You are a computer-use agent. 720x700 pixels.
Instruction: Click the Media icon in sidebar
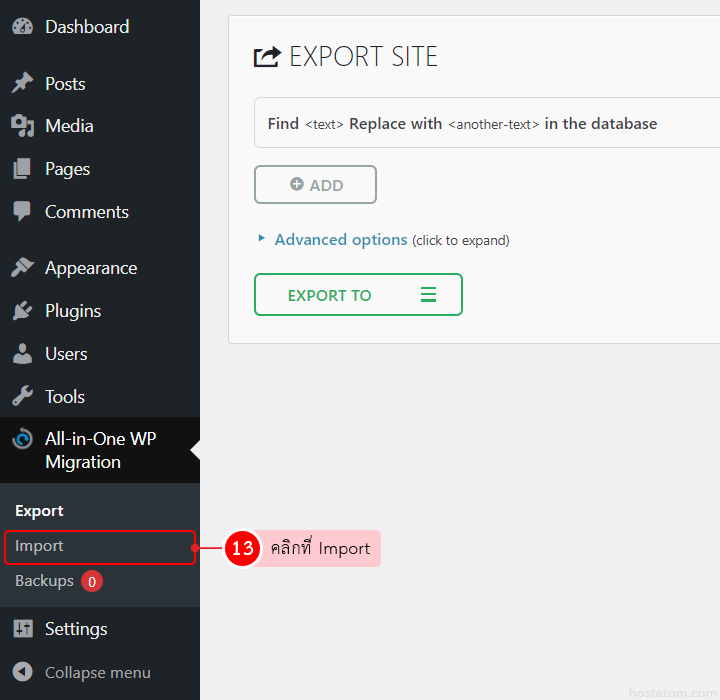pyautogui.click(x=22, y=126)
